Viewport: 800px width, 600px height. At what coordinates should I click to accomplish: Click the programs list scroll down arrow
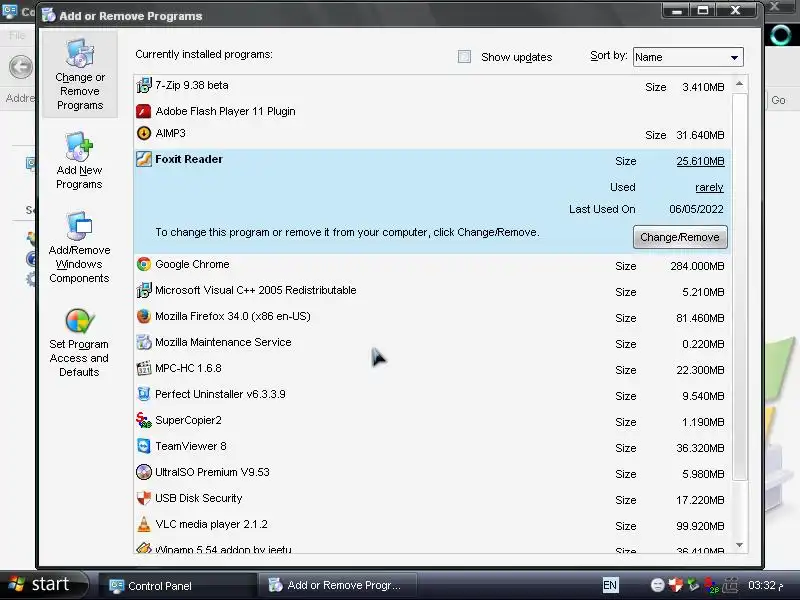[740, 545]
